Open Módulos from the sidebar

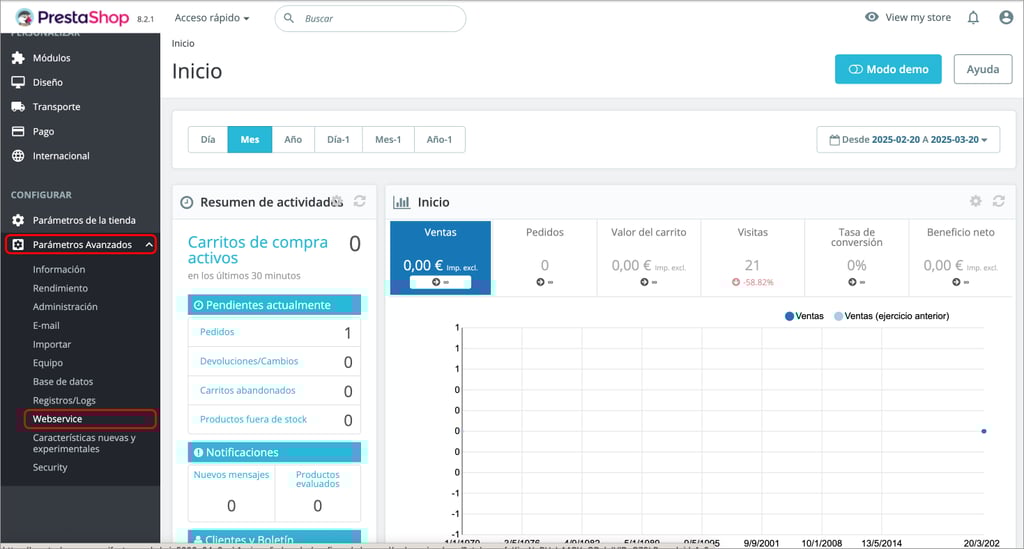(x=51, y=58)
